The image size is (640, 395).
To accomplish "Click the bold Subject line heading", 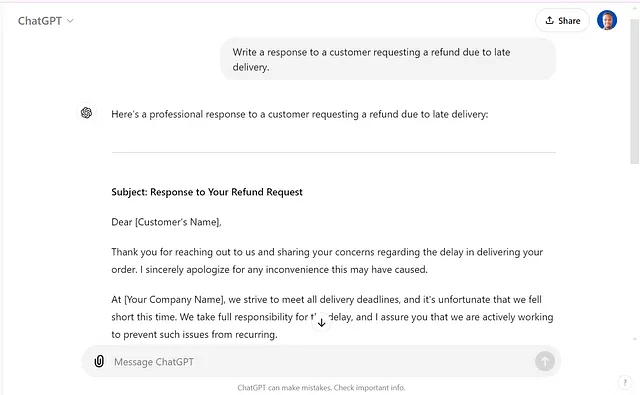I will 207,192.
